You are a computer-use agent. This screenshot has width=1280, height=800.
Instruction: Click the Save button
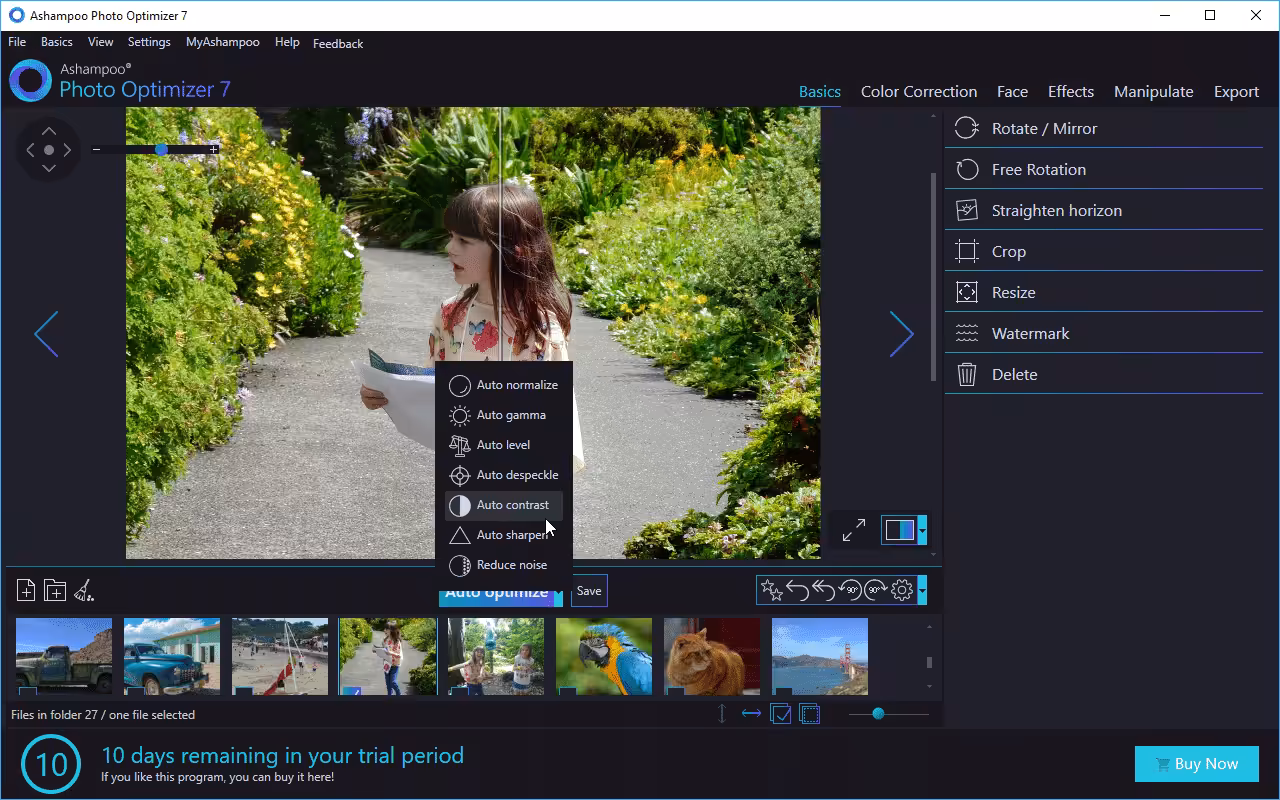(x=588, y=591)
